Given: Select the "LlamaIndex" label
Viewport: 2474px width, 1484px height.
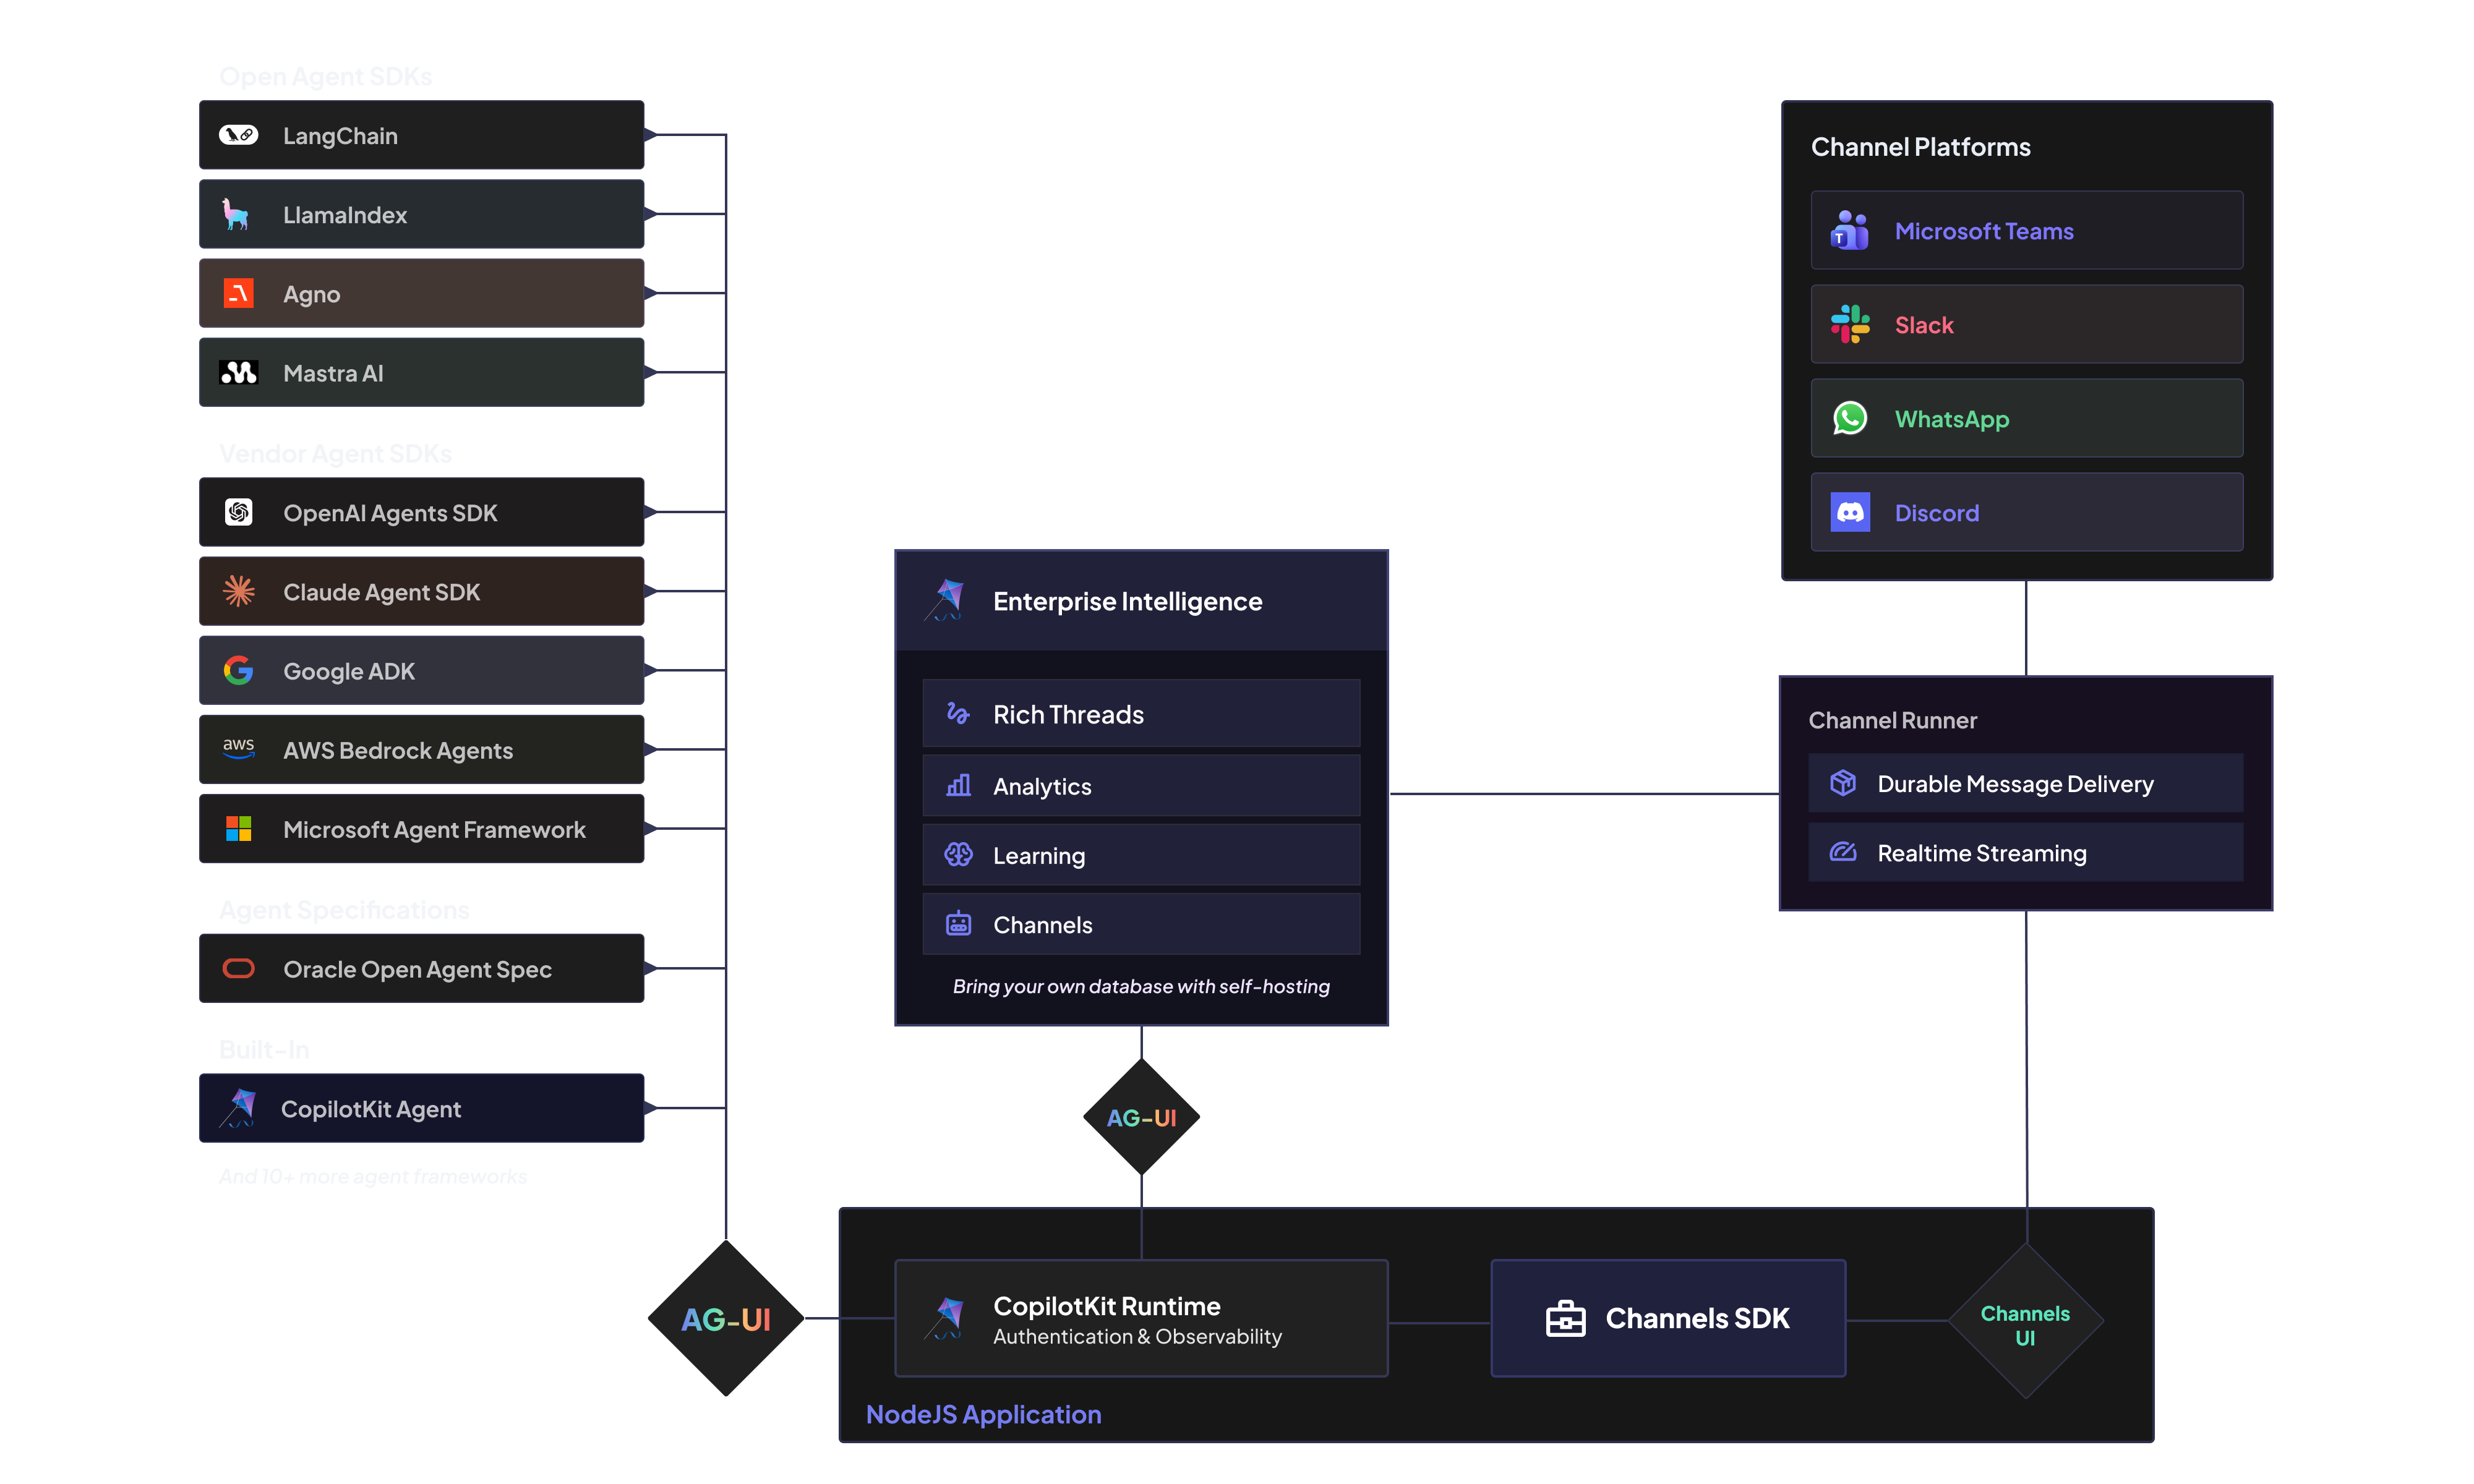Looking at the screenshot, I should coord(345,215).
